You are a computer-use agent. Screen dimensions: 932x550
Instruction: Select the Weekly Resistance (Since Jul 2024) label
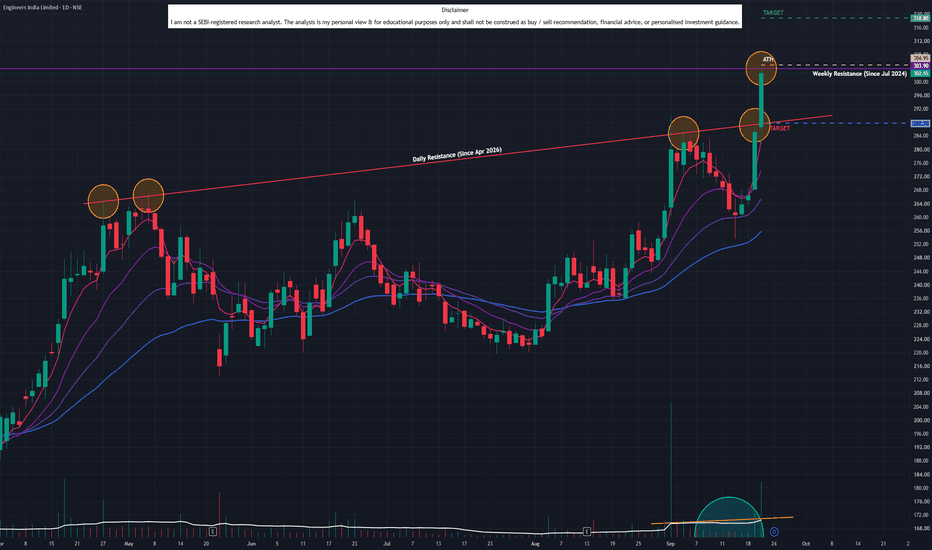click(x=859, y=74)
